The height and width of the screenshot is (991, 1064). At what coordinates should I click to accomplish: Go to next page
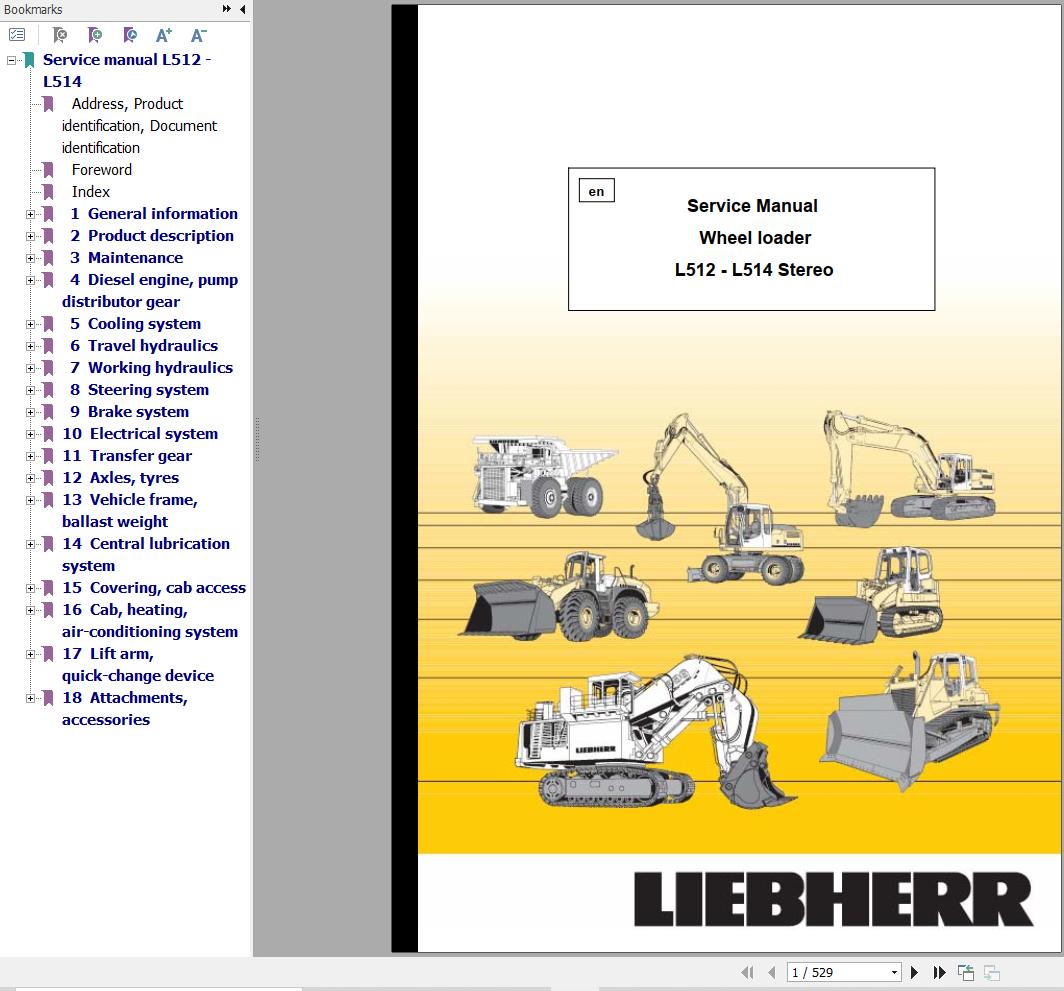point(914,972)
